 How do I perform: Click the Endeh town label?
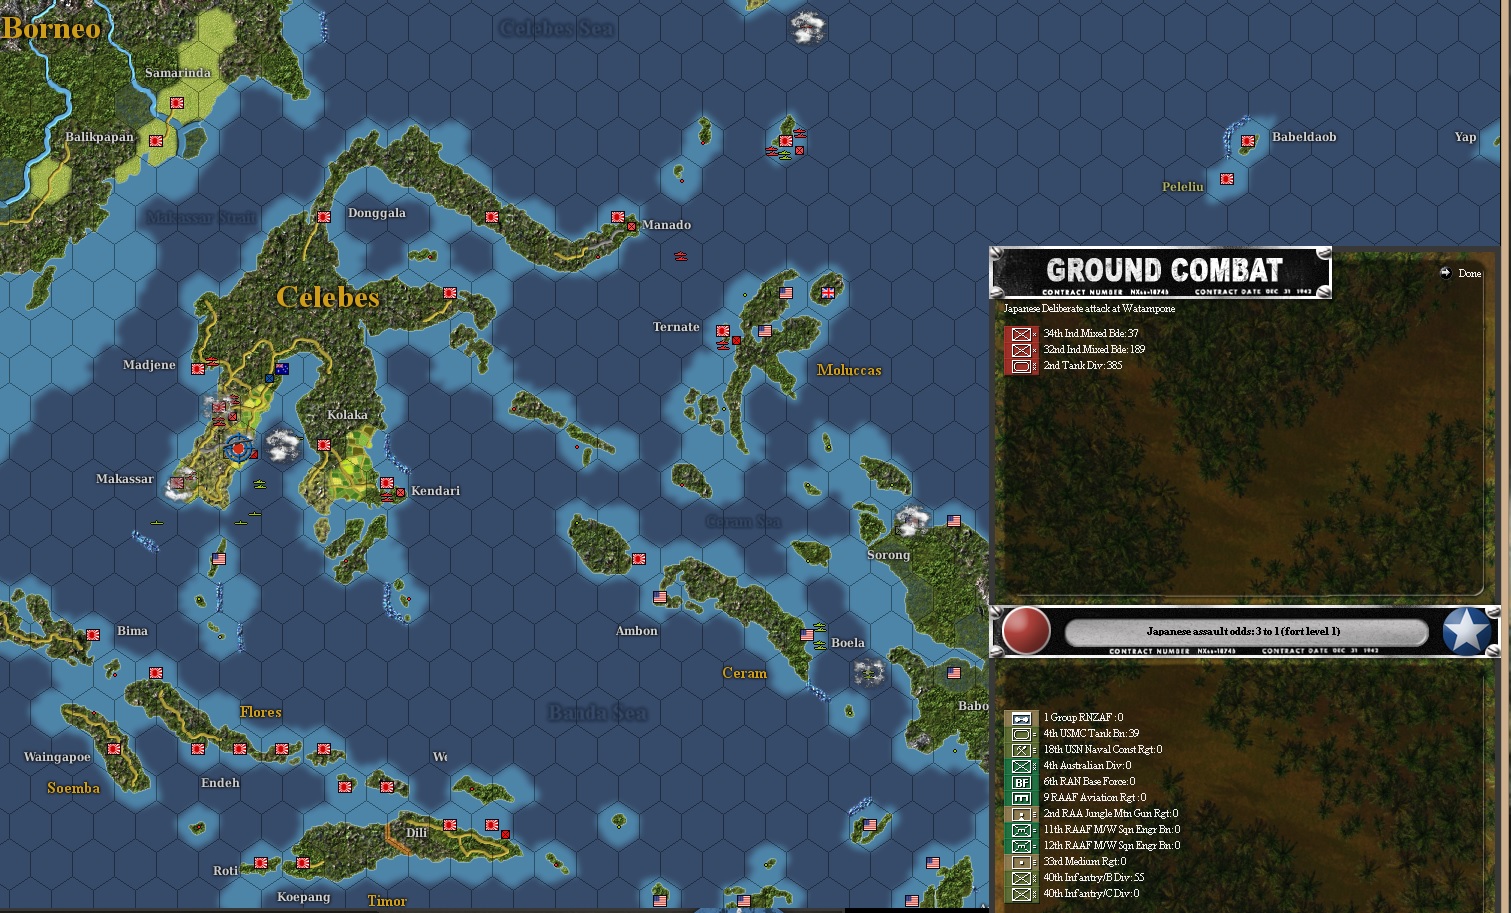point(220,783)
